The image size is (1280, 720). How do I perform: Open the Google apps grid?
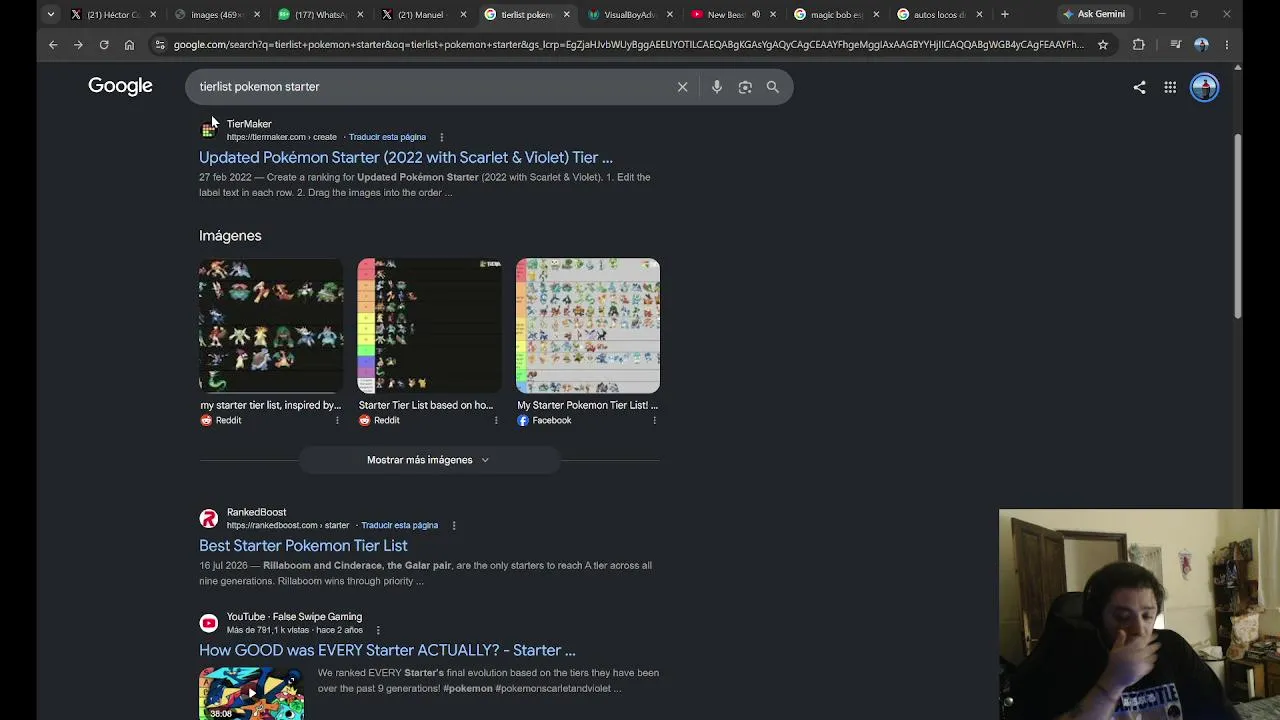pos(1170,87)
